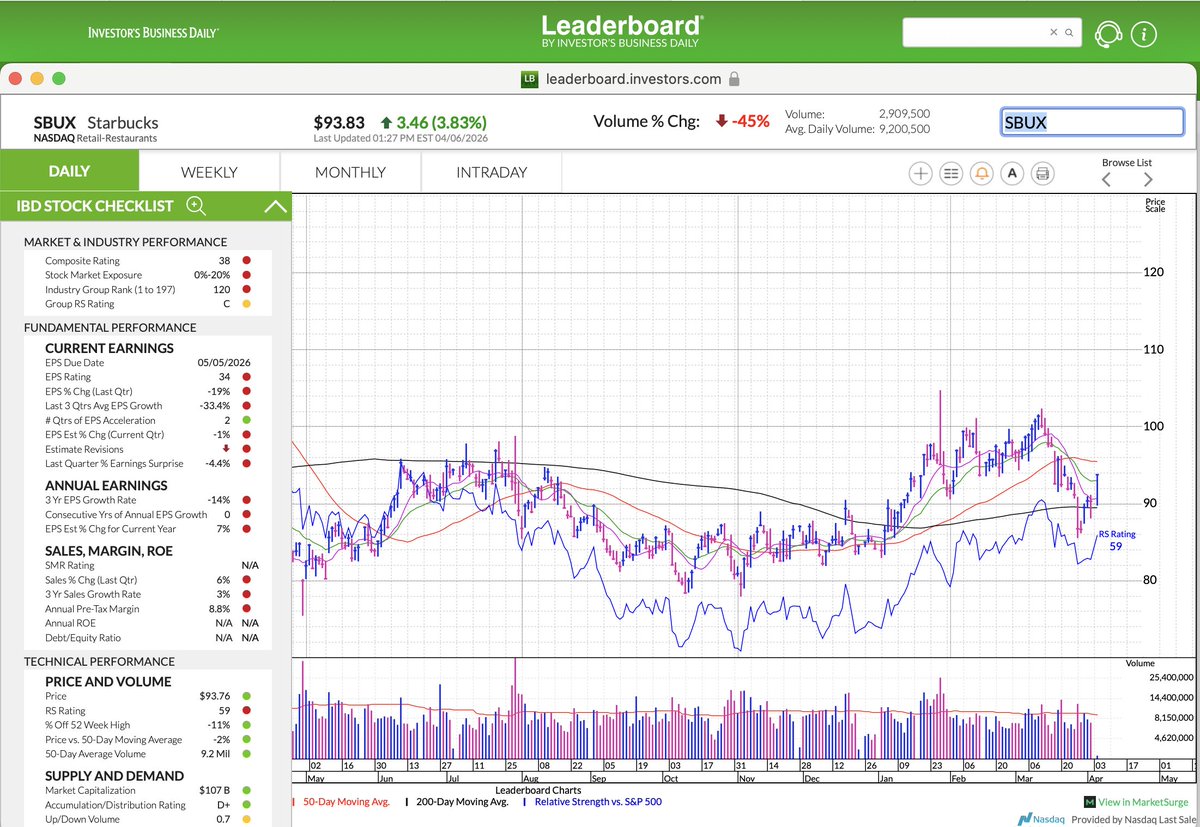Switch to the WEEKLY chart tab

209,172
